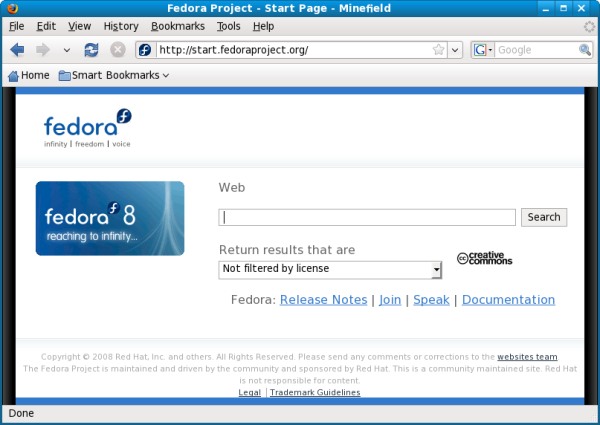The width and height of the screenshot is (600, 425).
Task: Open the Legal footer link
Action: [249, 392]
